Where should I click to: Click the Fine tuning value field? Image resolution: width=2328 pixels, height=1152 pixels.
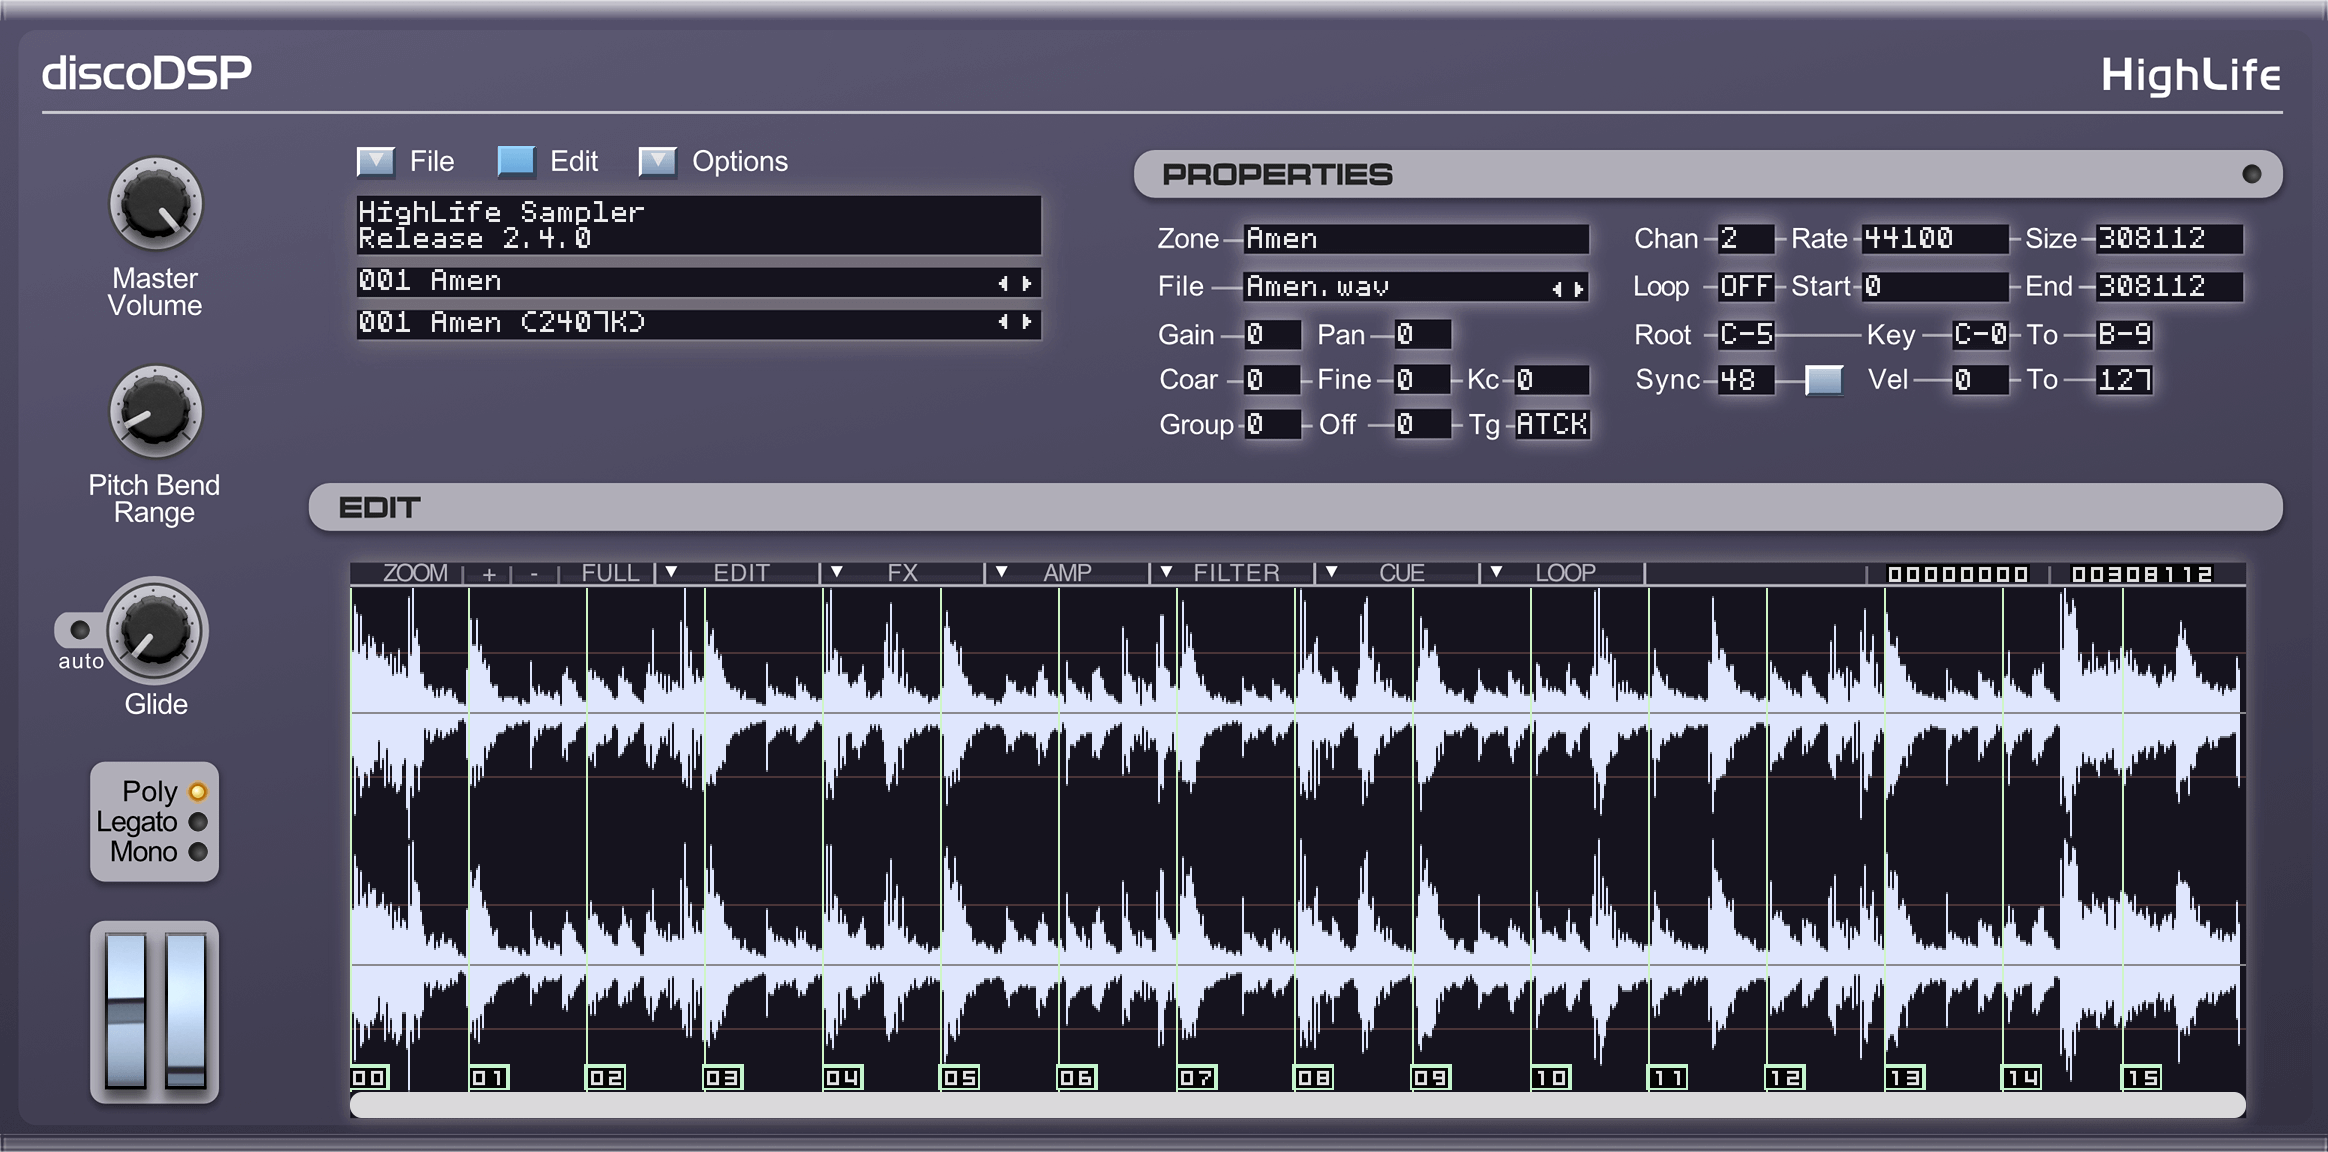[x=1422, y=380]
